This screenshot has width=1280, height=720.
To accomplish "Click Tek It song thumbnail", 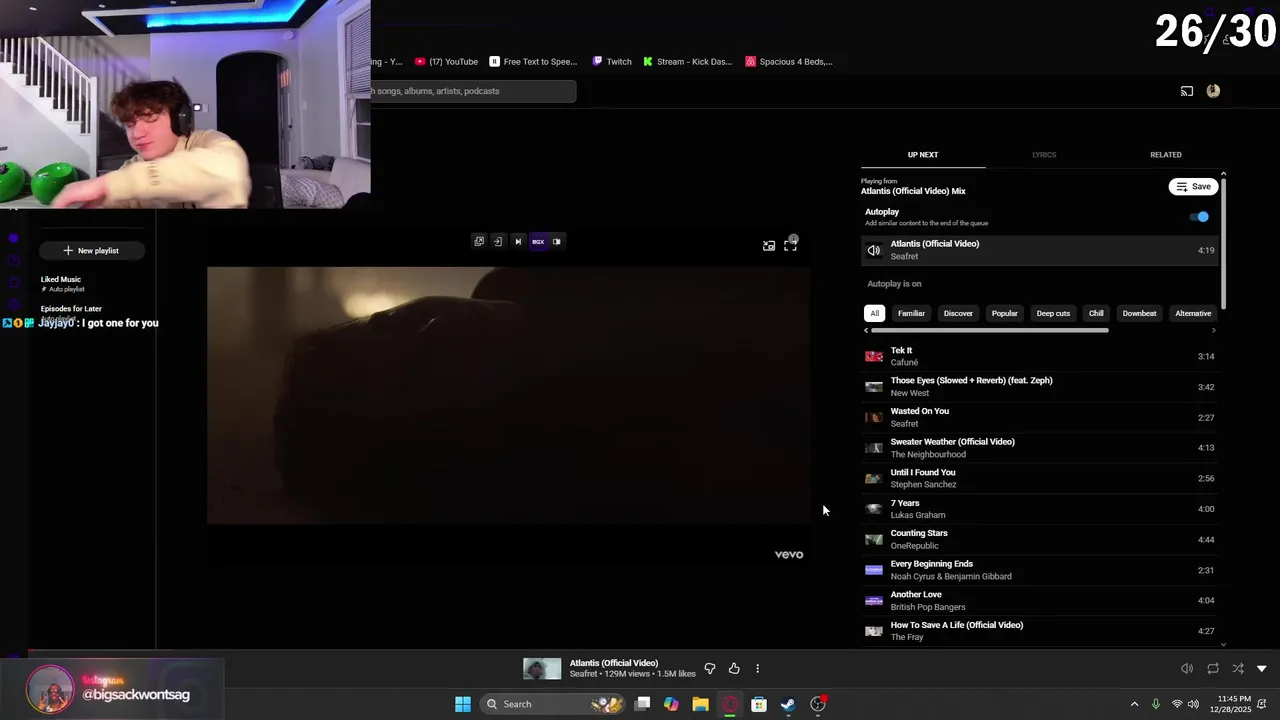I will pyautogui.click(x=874, y=356).
